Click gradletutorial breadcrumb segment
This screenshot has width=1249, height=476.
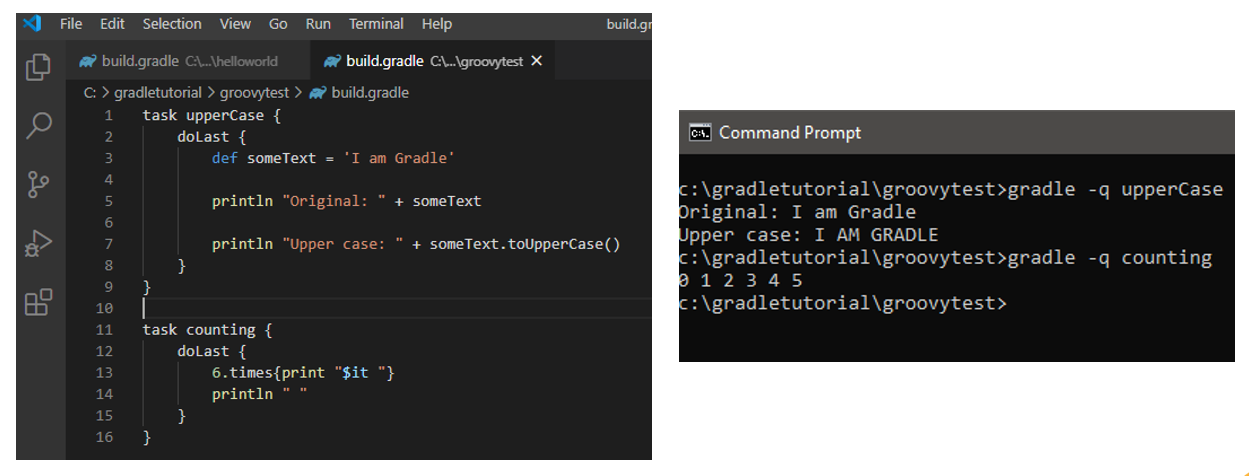(x=158, y=92)
